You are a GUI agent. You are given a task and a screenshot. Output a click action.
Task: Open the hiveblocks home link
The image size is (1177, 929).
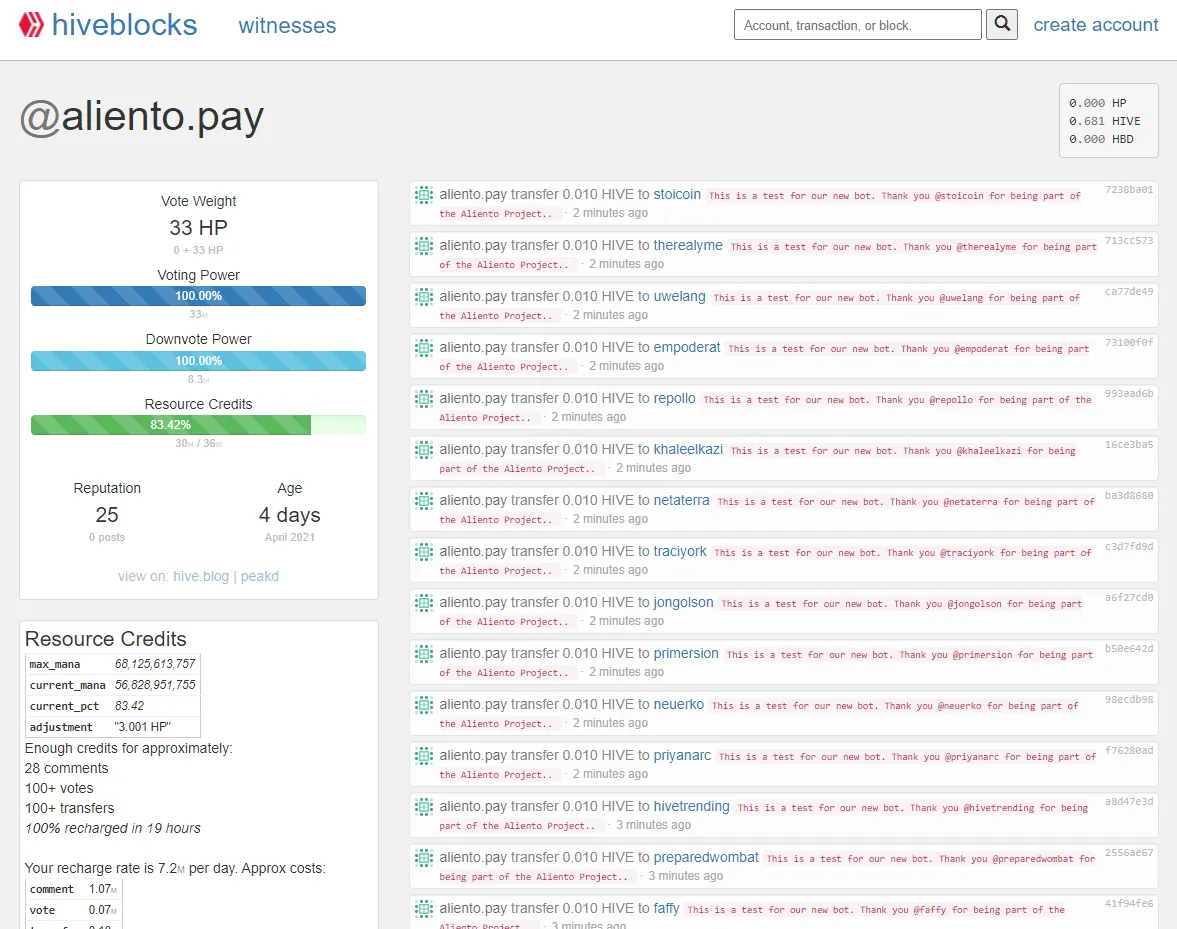[x=124, y=25]
